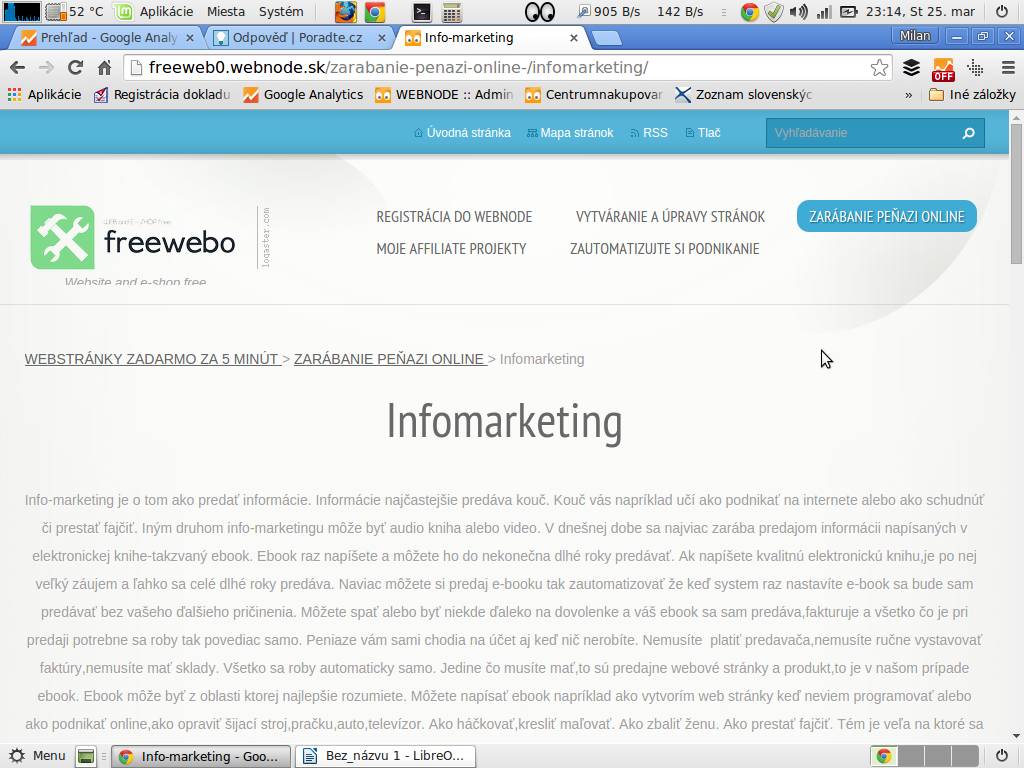Open the Aplikácie apps bookmark shortcut
1024x768 pixels.
(x=45, y=95)
